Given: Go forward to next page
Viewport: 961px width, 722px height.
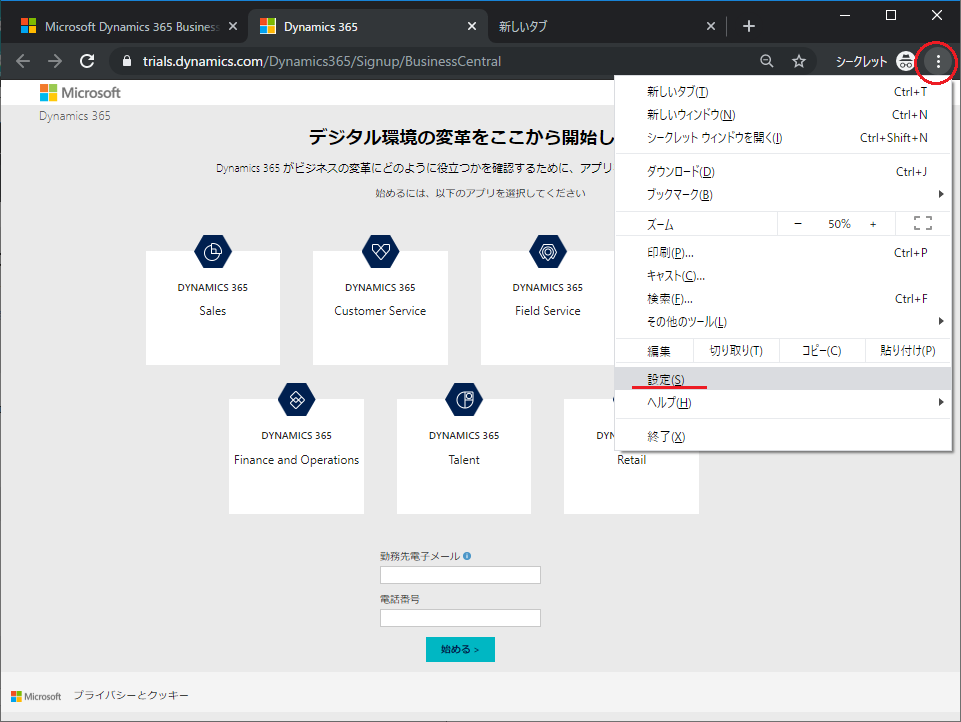Looking at the screenshot, I should coord(55,61).
